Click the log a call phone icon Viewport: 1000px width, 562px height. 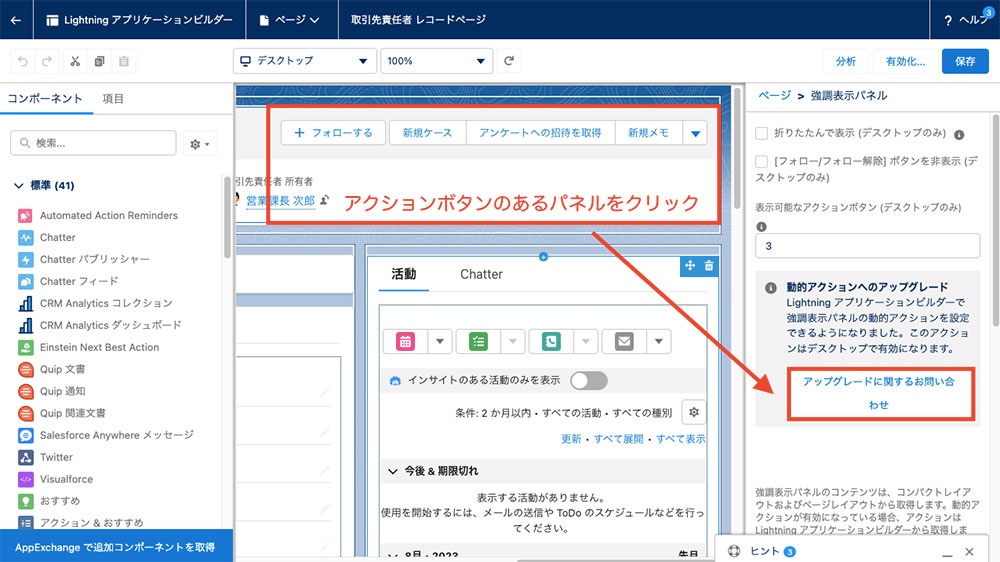coord(552,341)
